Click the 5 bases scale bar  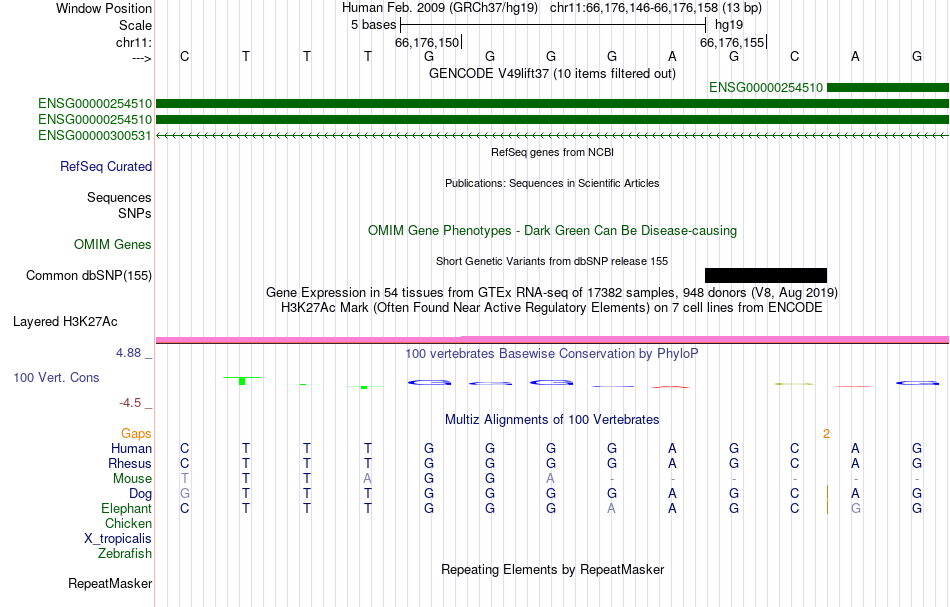tap(553, 25)
